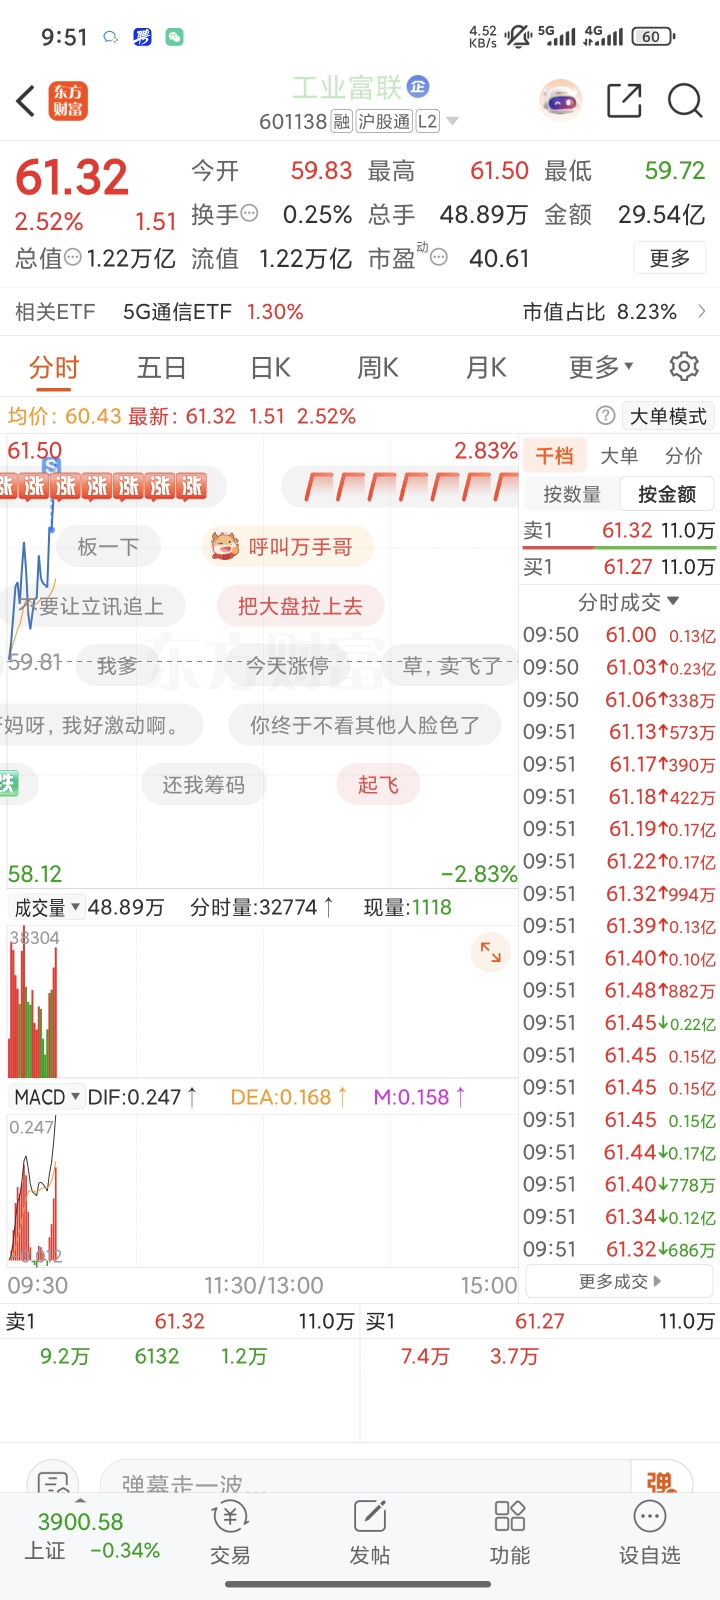Viewport: 720px width, 1600px height.
Task: Switch to the 月K tab
Action: (486, 367)
